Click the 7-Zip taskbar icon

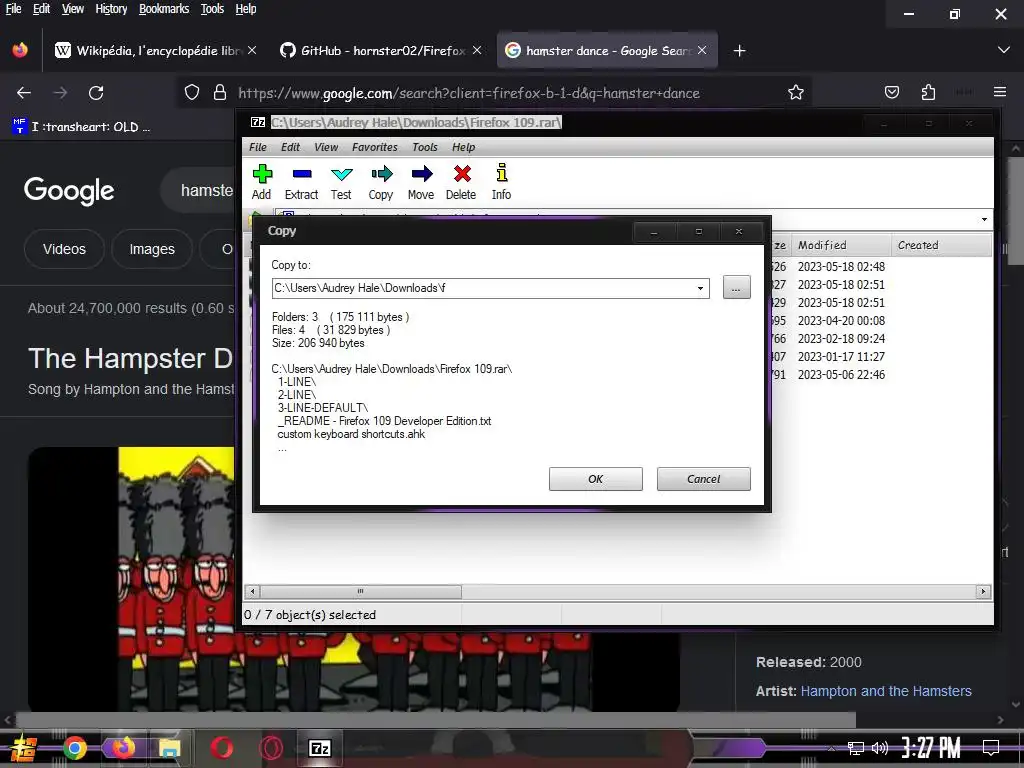(x=319, y=748)
